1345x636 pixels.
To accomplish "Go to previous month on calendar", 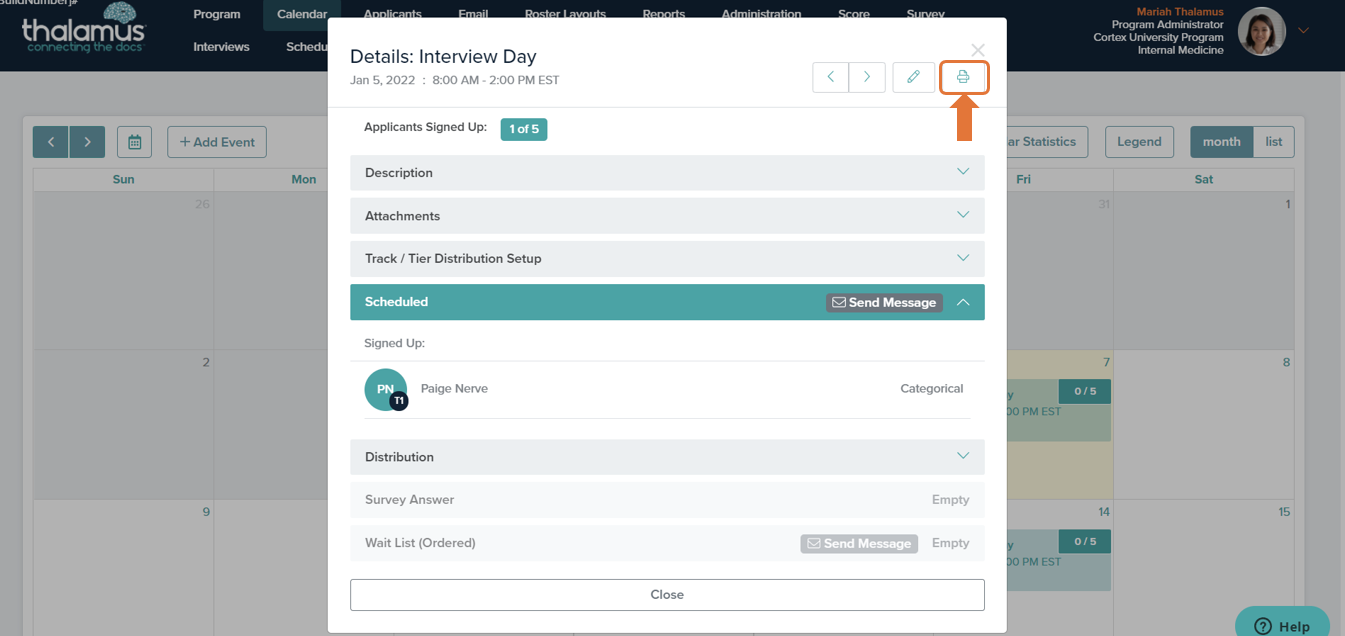I will [x=51, y=142].
